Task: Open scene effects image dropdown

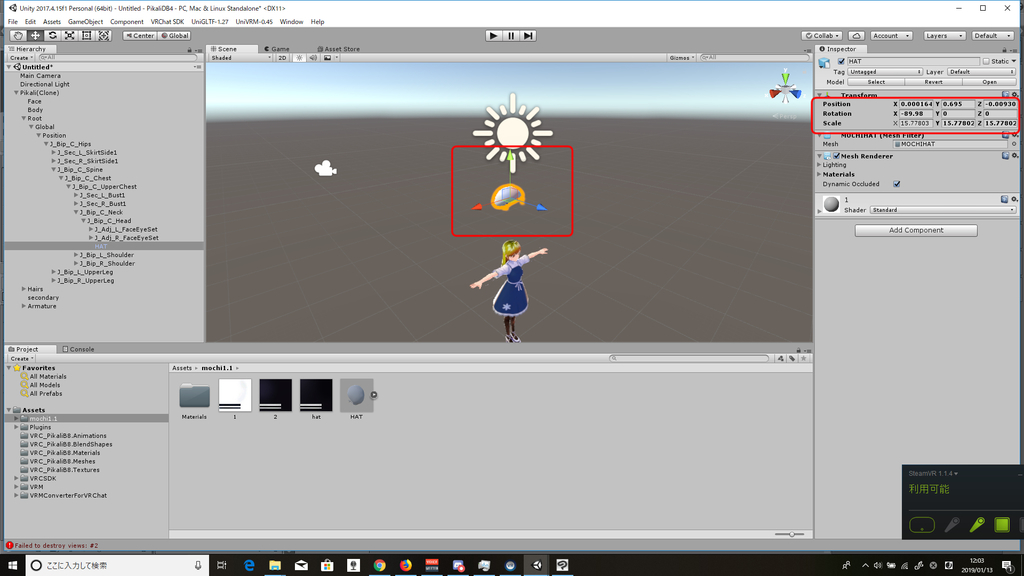Action: click(x=330, y=57)
